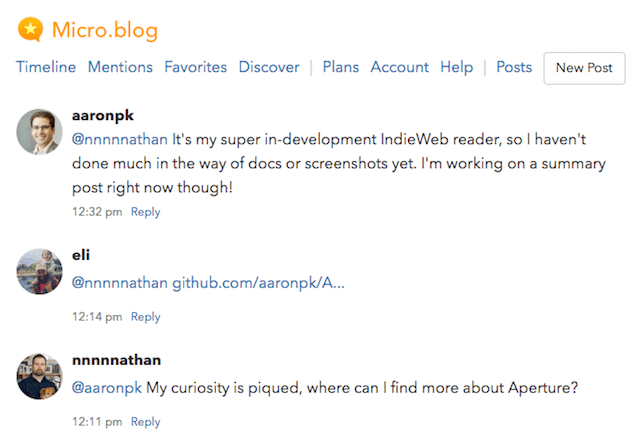Open Account settings

(400, 67)
